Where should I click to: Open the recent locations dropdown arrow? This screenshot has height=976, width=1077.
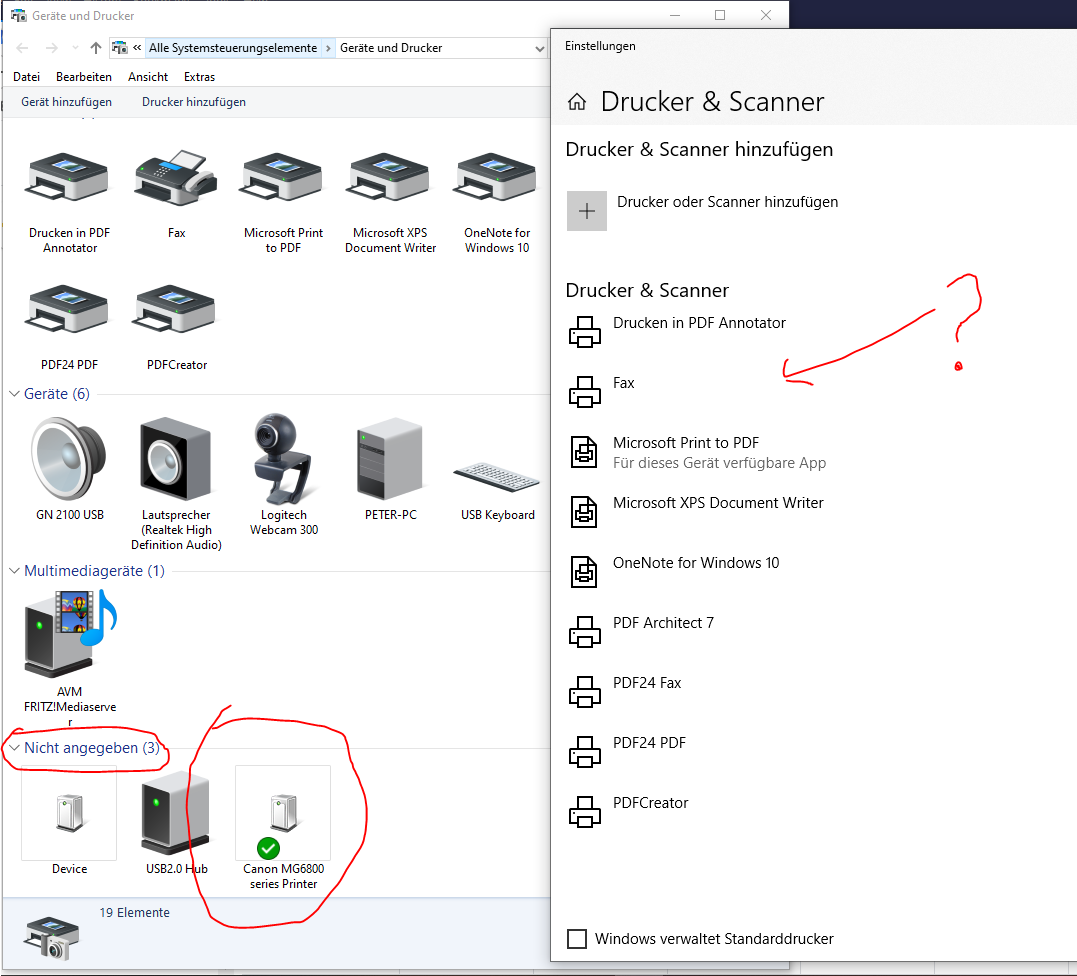point(75,48)
